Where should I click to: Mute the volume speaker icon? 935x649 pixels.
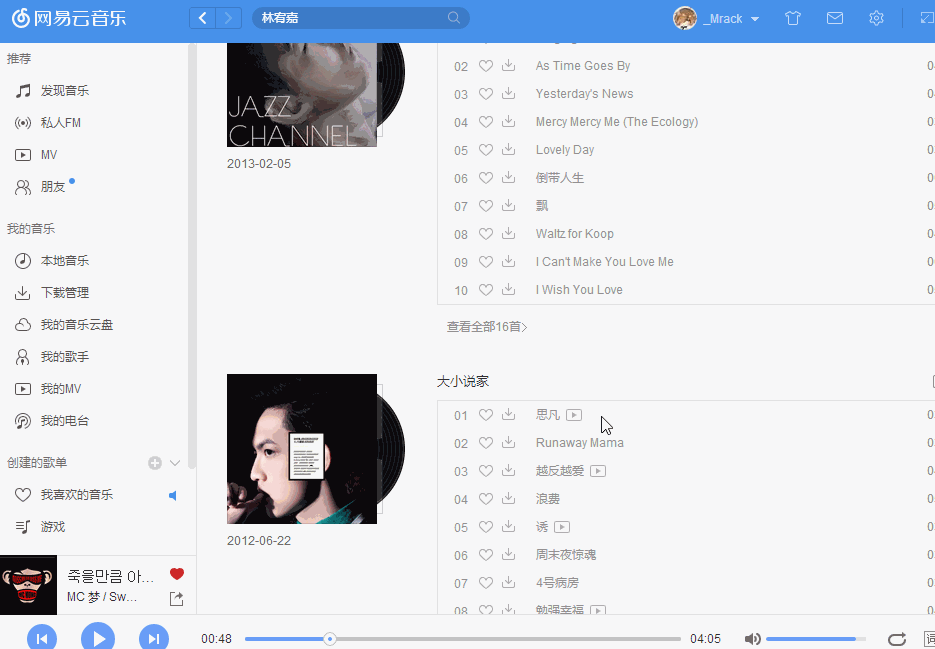(x=752, y=639)
